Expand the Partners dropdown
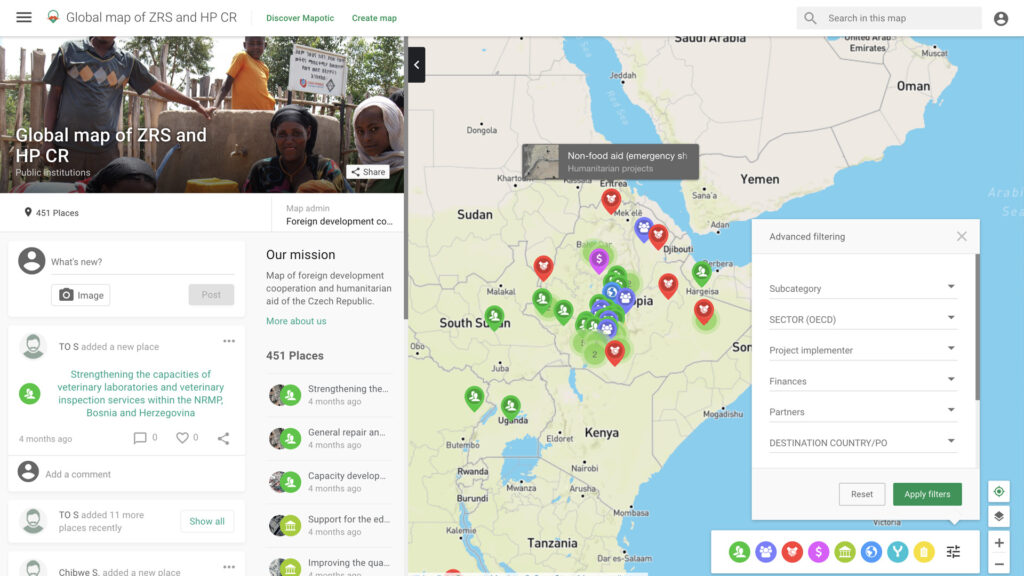 point(863,411)
